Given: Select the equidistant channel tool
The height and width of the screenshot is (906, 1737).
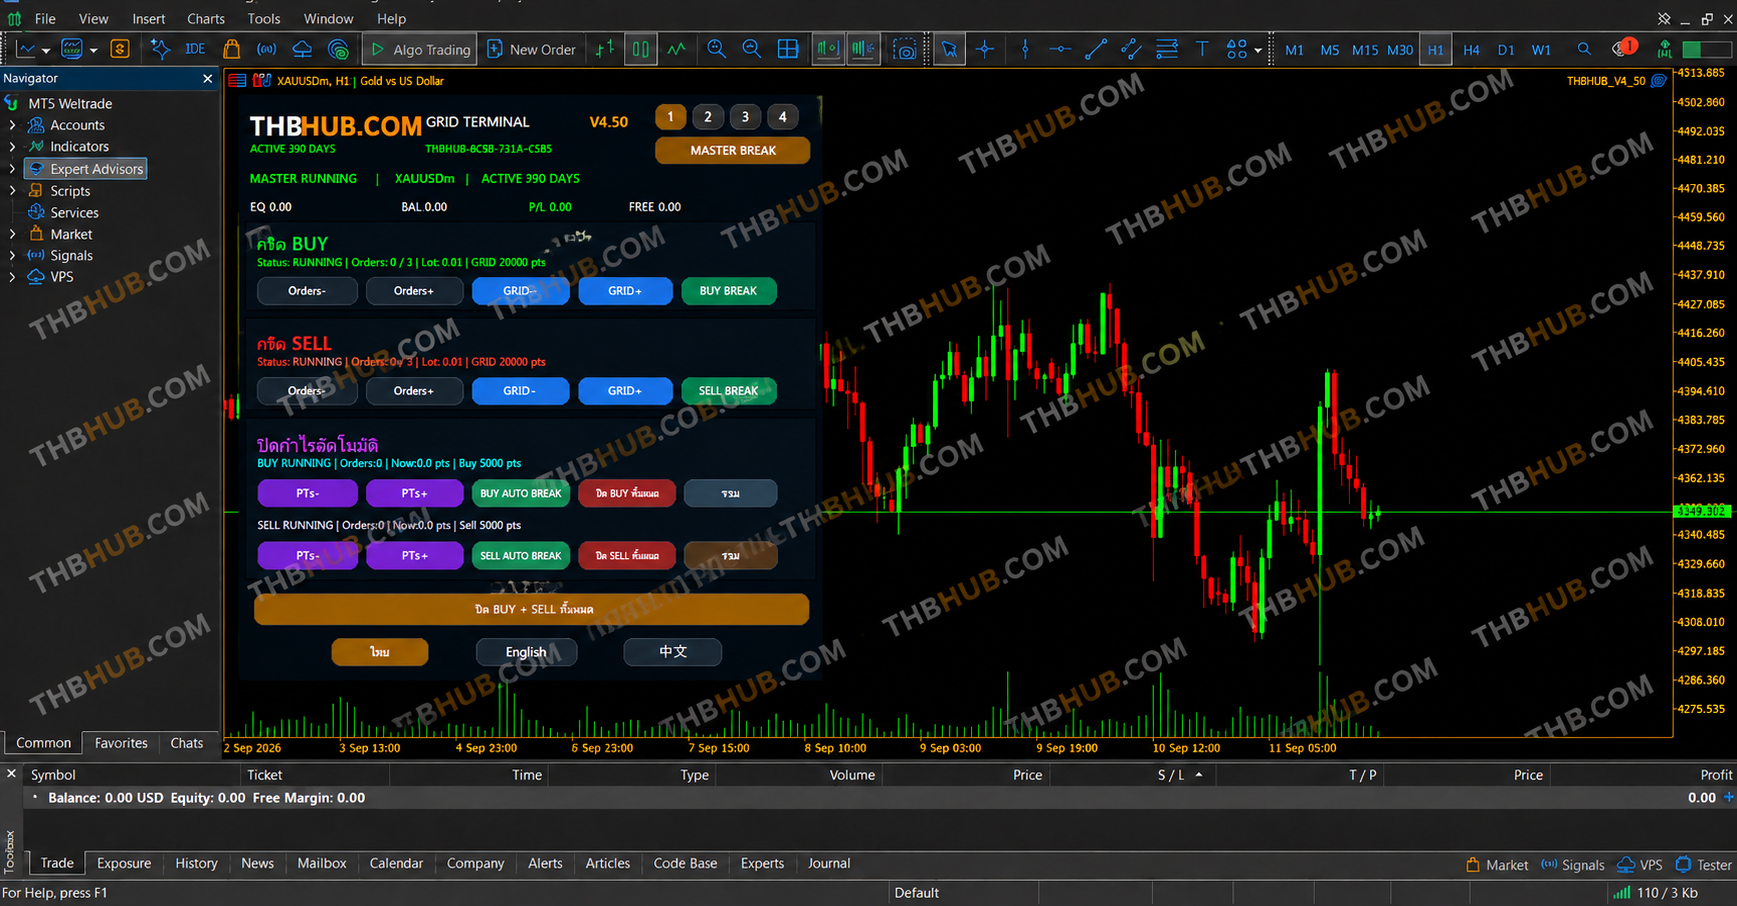Looking at the screenshot, I should coord(1131,49).
